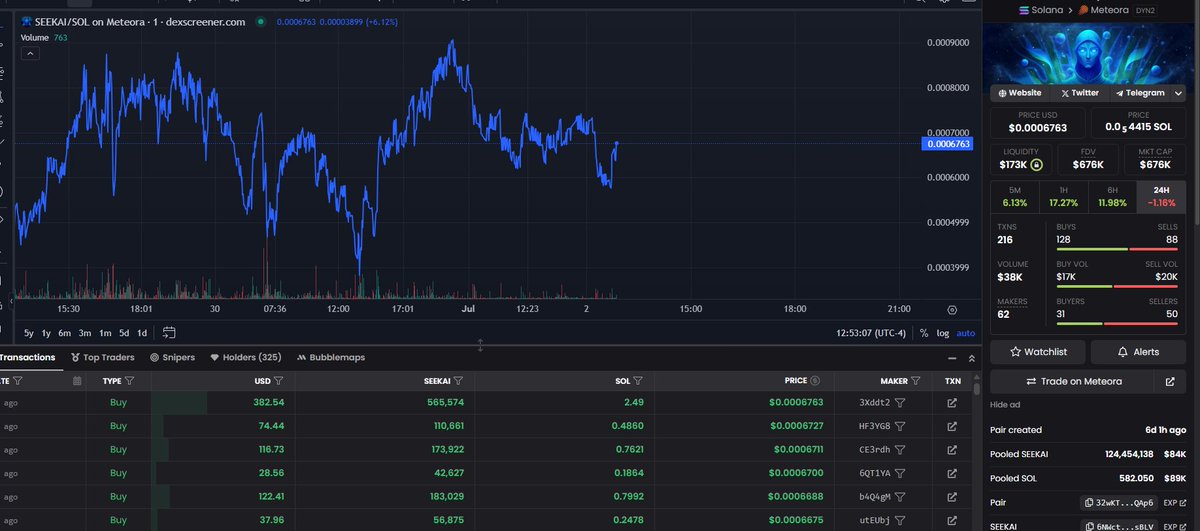Filter transactions by date
The height and width of the screenshot is (531, 1200).
pyautogui.click(x=18, y=380)
